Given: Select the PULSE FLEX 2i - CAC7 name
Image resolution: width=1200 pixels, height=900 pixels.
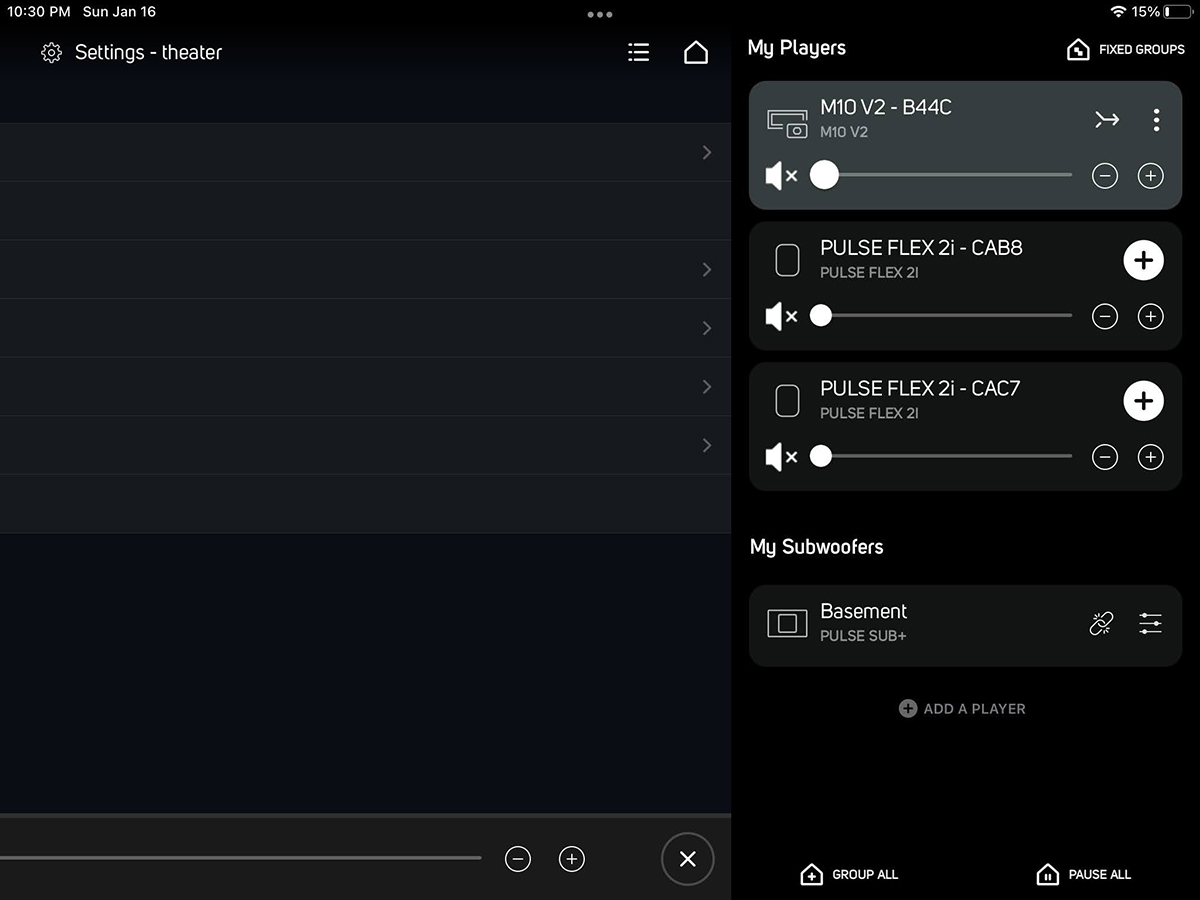Looking at the screenshot, I should pyautogui.click(x=920, y=389).
